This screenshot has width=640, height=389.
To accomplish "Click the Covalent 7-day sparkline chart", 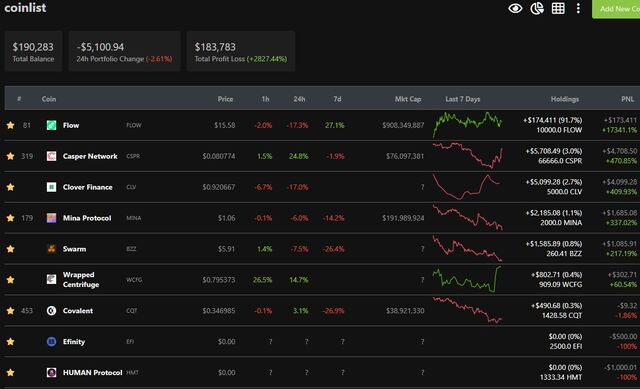I will click(467, 310).
